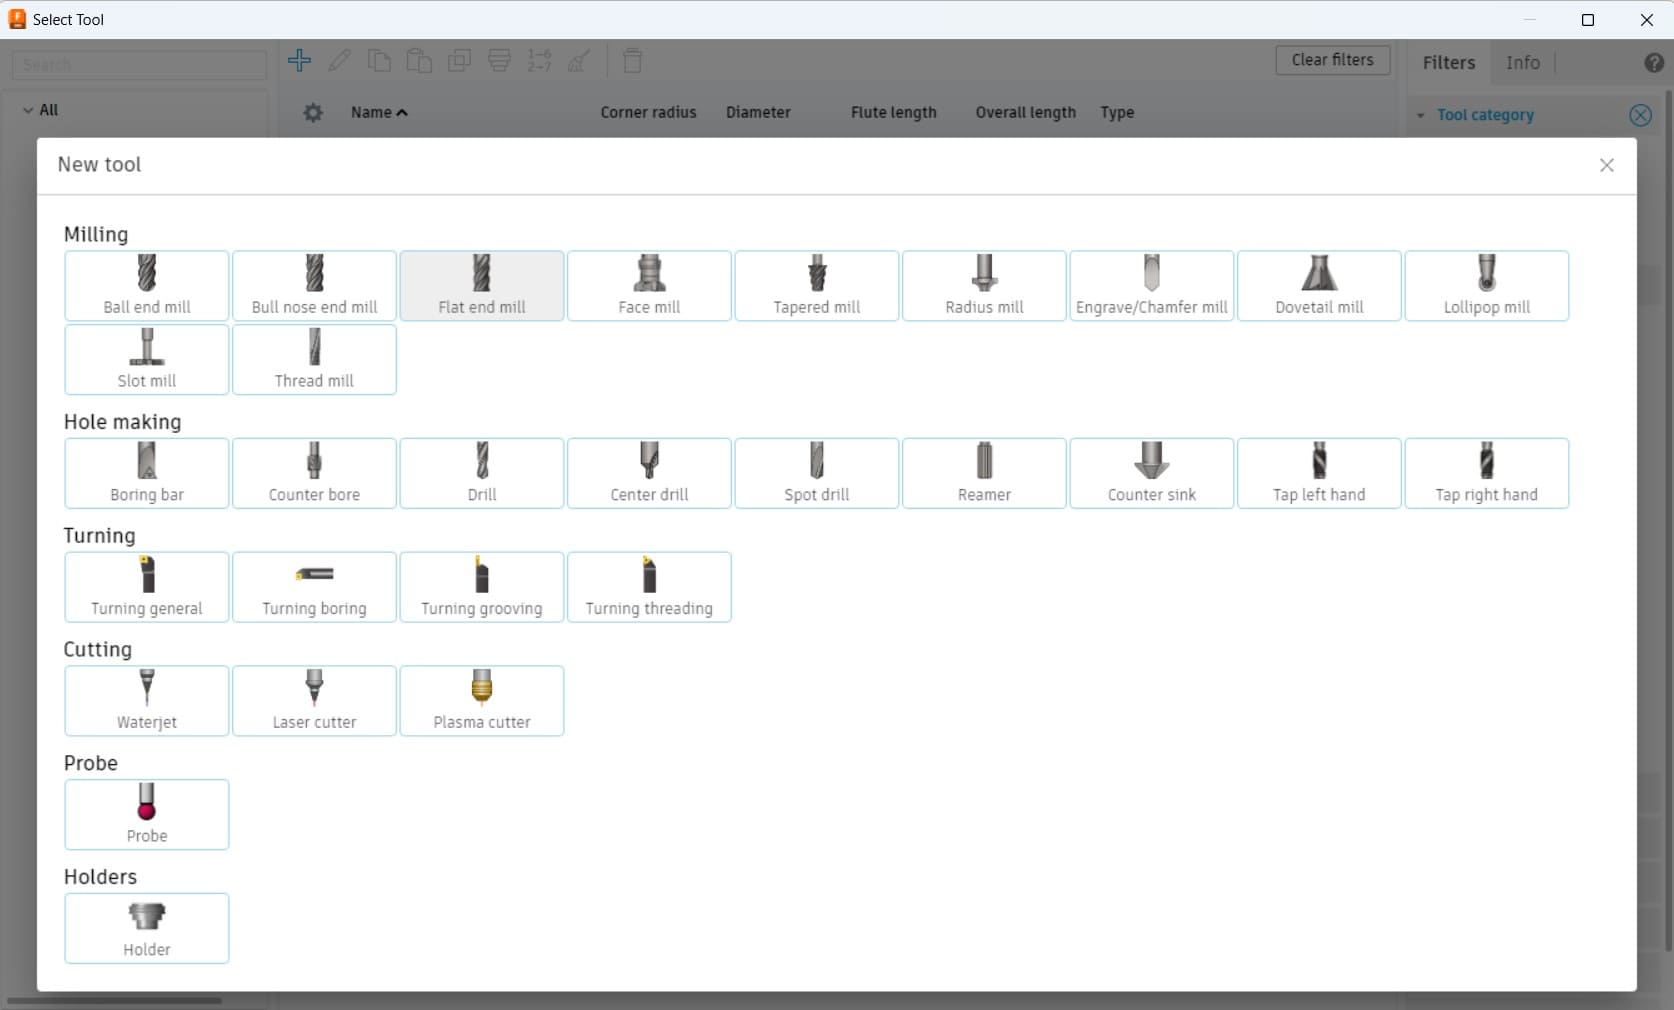Click the horizontal scrollbar at bottom
Screen dimensions: 1674x1010
(114, 1000)
